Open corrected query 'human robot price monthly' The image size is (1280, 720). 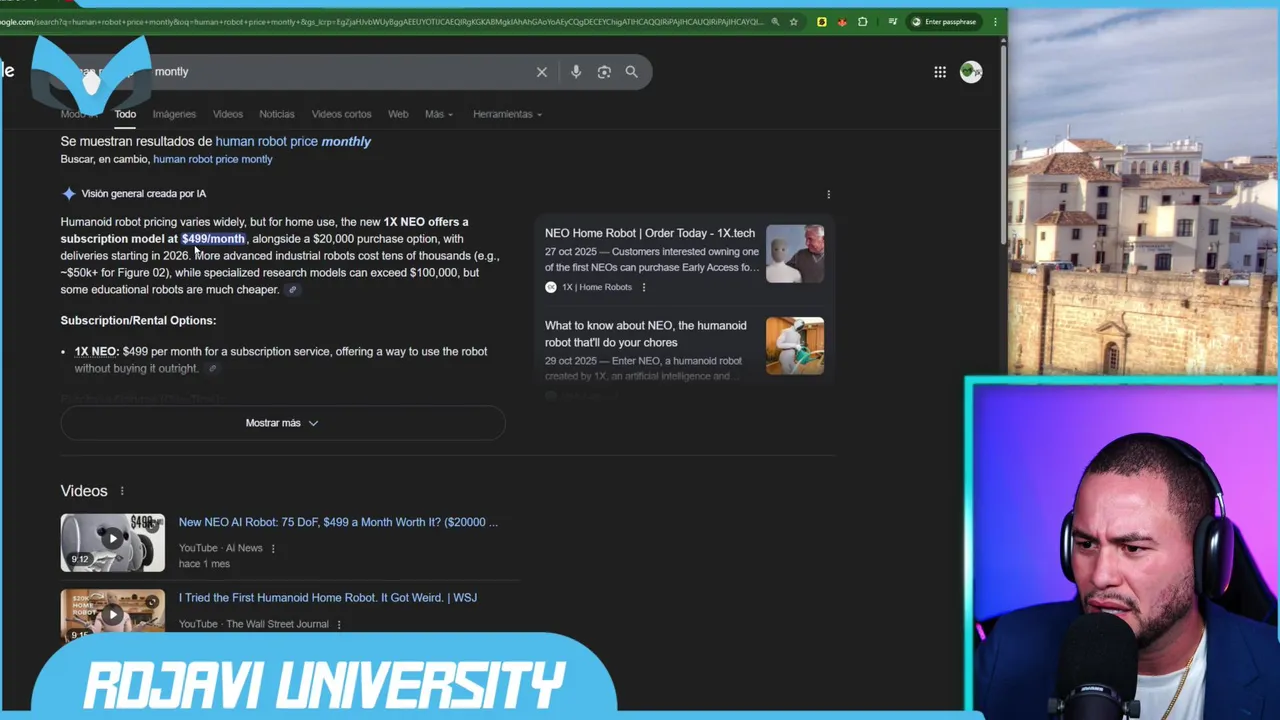coord(293,141)
